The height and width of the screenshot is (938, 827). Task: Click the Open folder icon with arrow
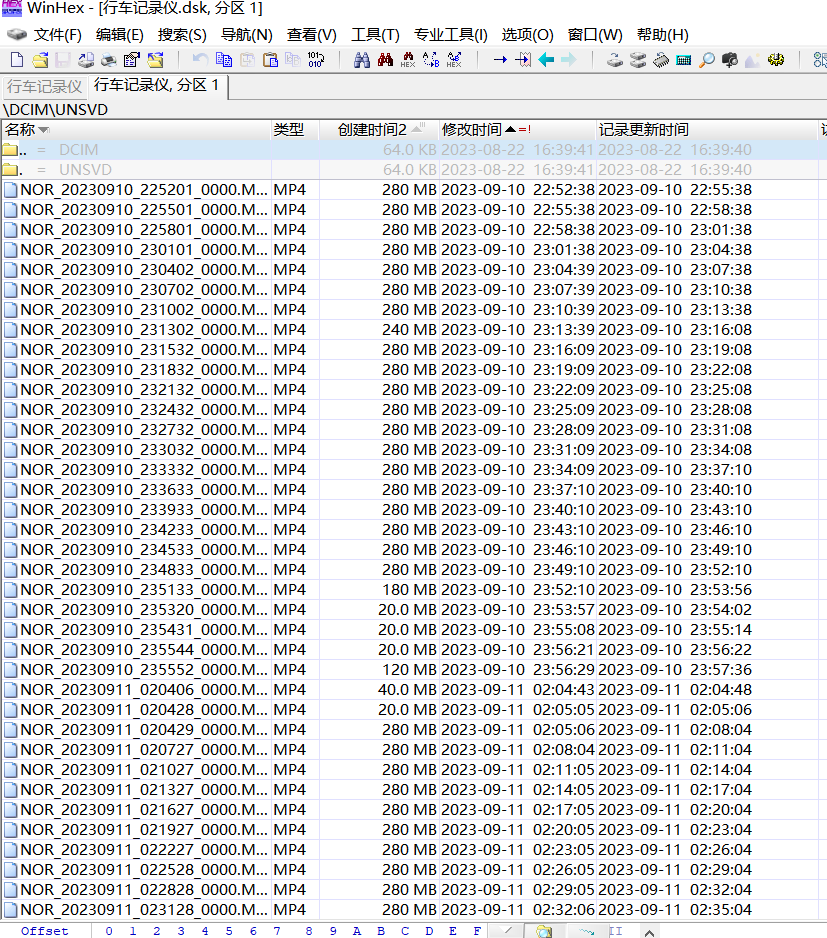pos(155,60)
